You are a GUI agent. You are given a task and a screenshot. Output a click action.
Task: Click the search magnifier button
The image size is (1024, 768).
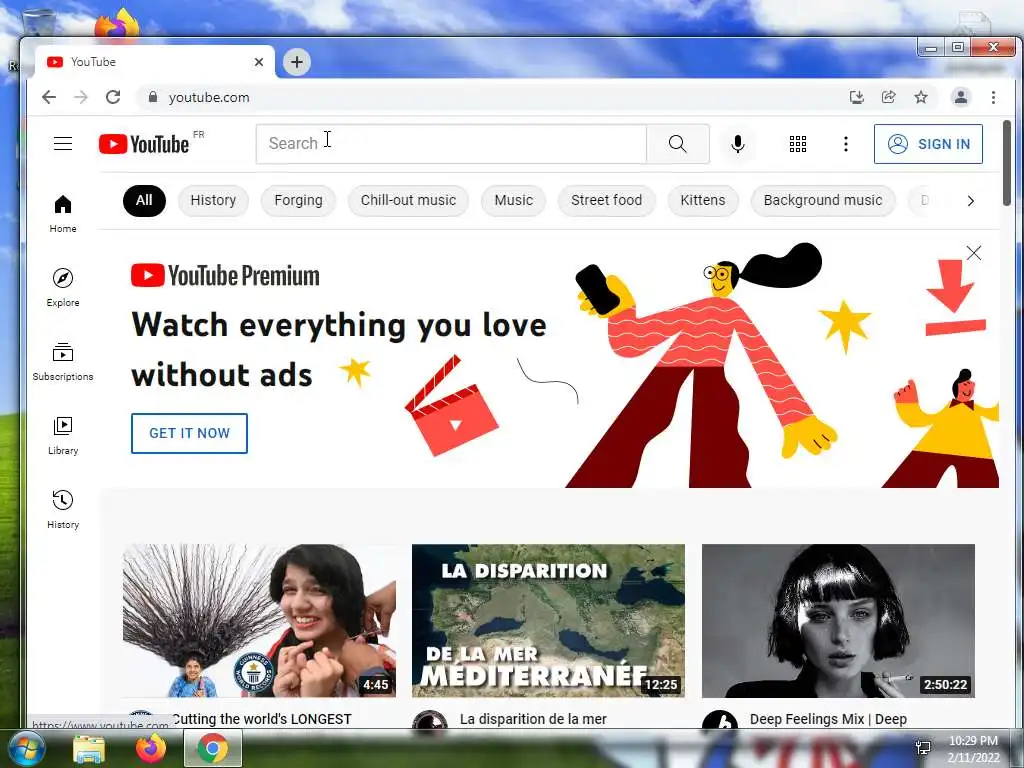pos(678,144)
